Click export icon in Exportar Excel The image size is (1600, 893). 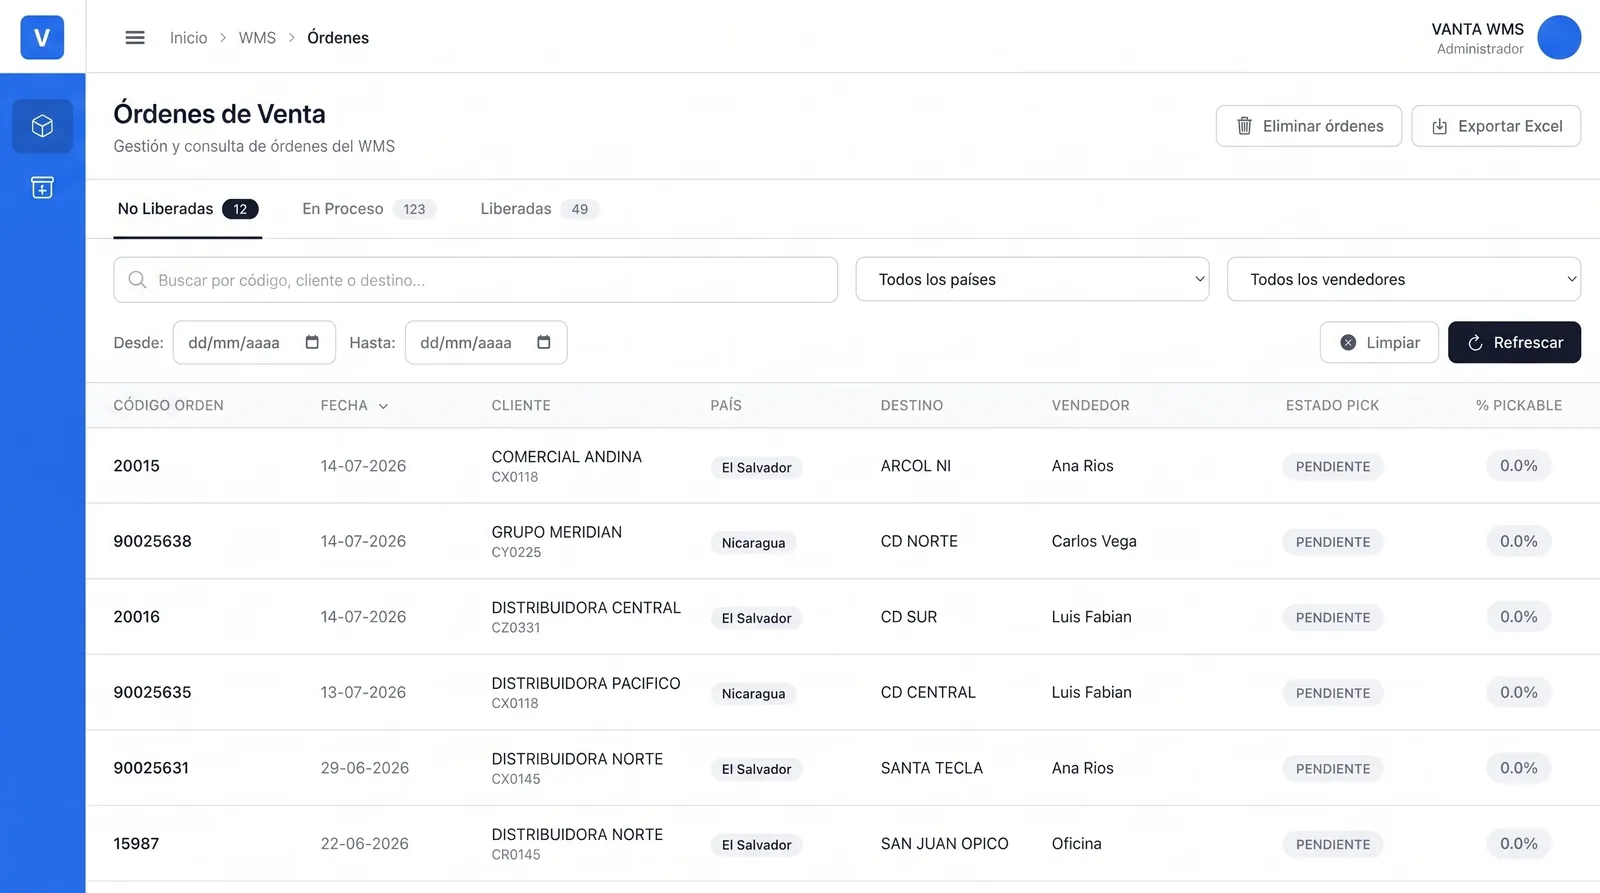[x=1439, y=126]
